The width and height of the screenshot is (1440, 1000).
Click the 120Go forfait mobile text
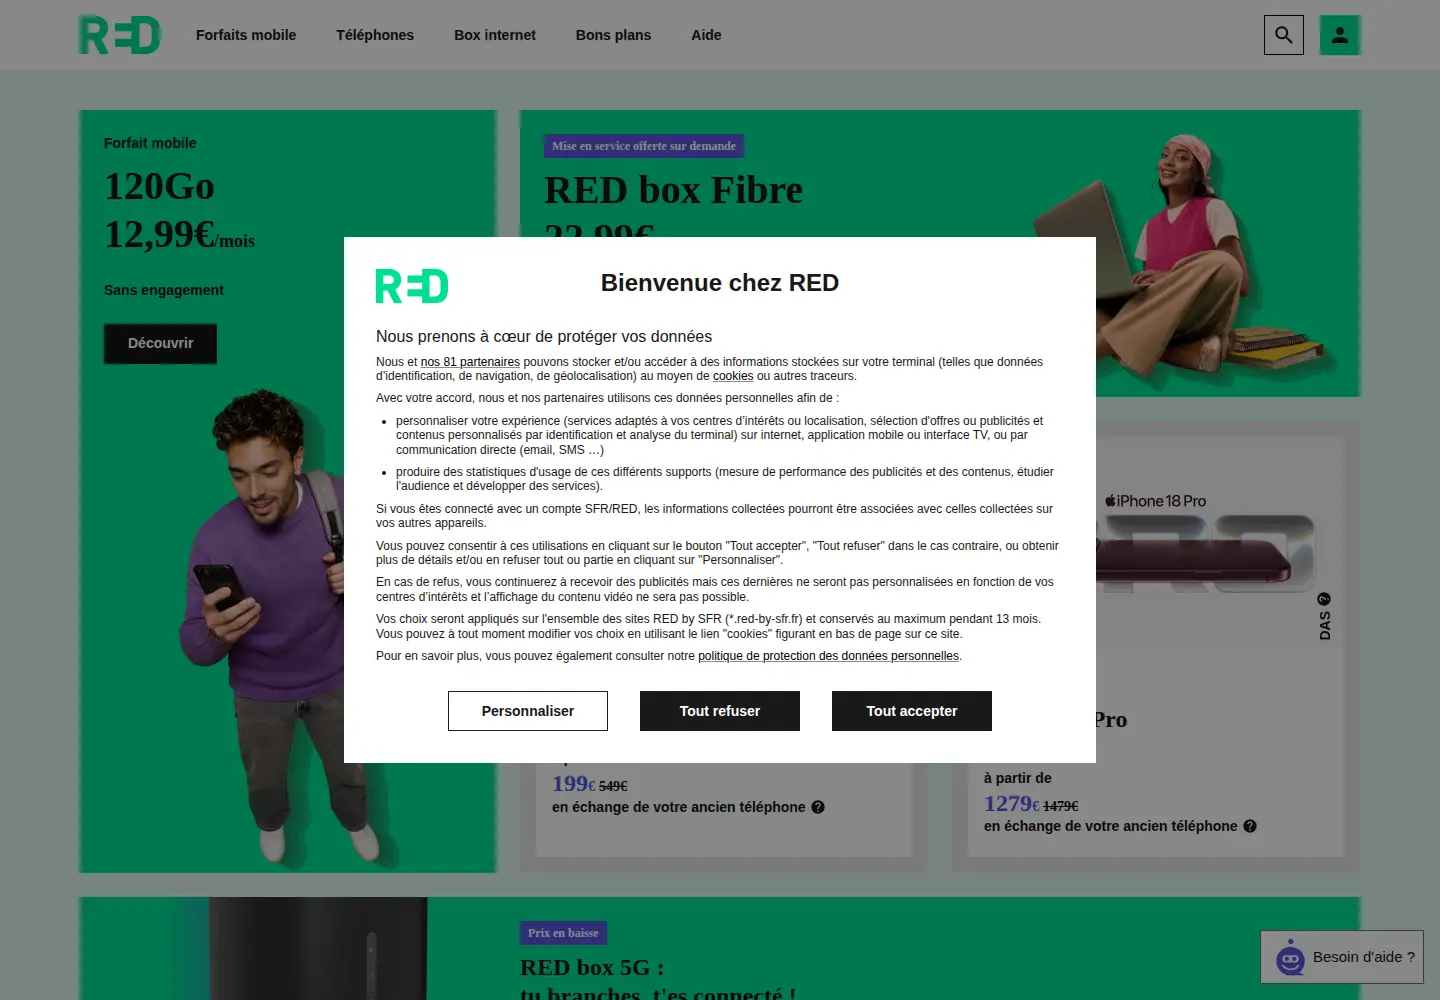pyautogui.click(x=159, y=186)
